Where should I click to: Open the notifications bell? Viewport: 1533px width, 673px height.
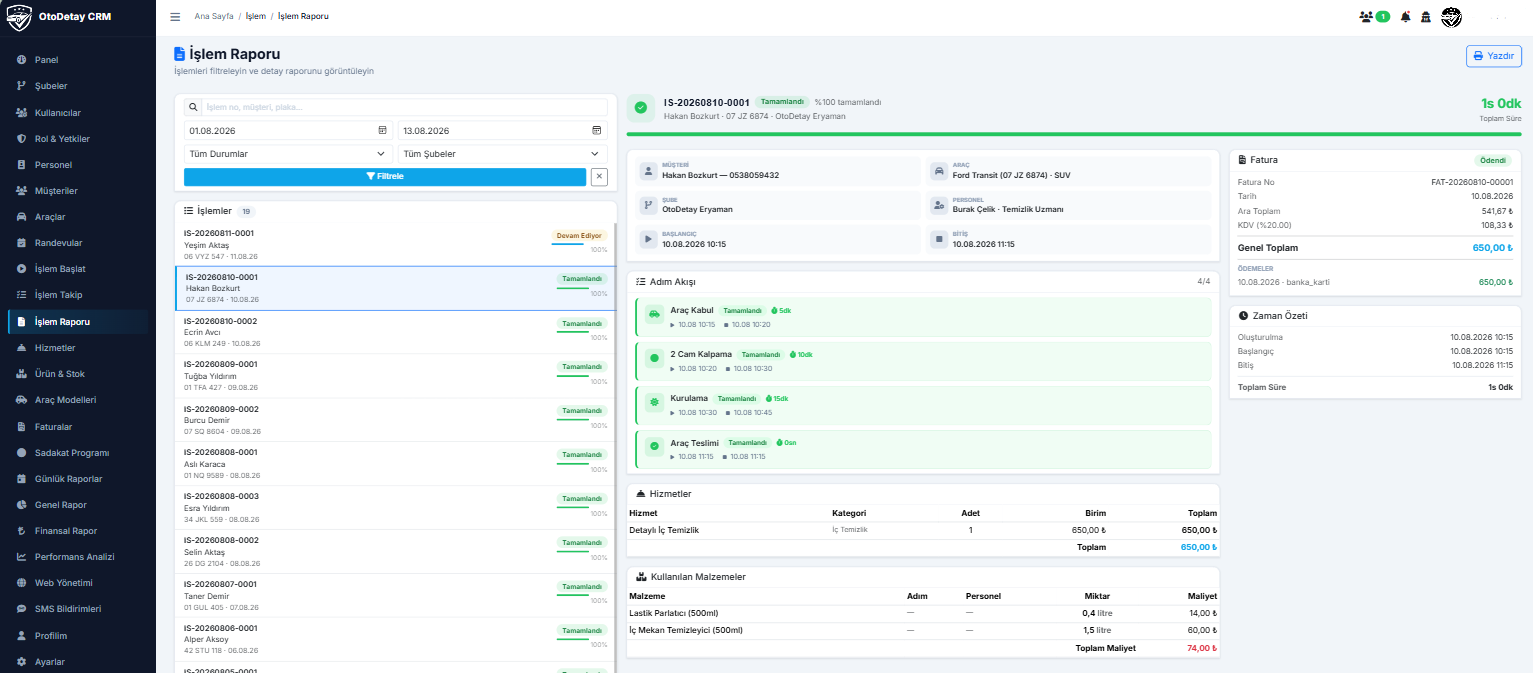1406,17
